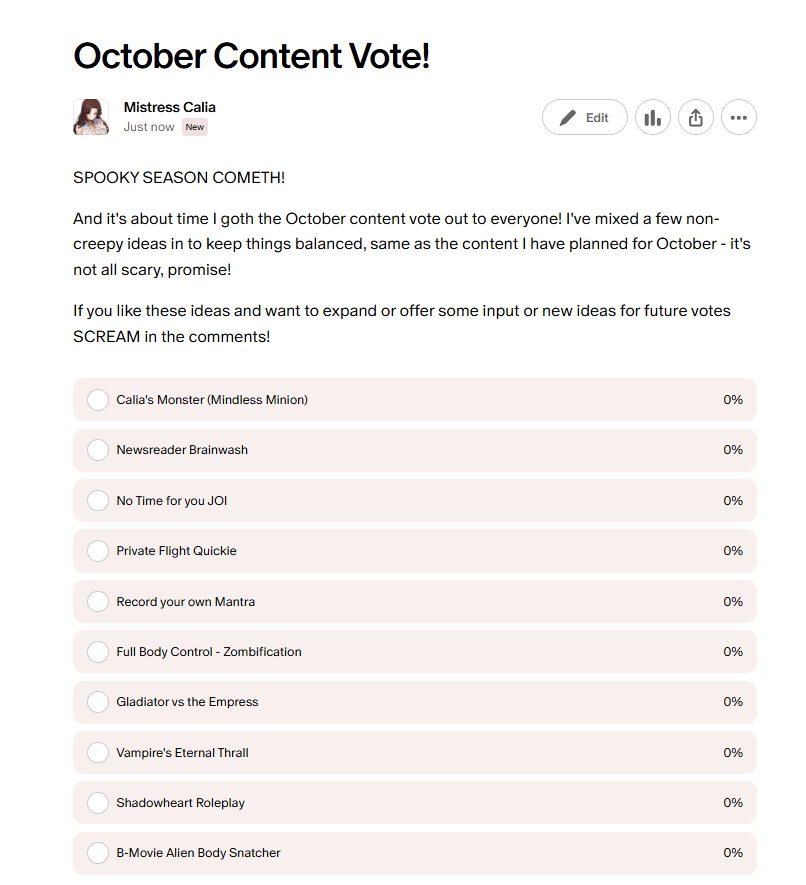Click the Edit post button
This screenshot has width=806, height=885.
585,117
